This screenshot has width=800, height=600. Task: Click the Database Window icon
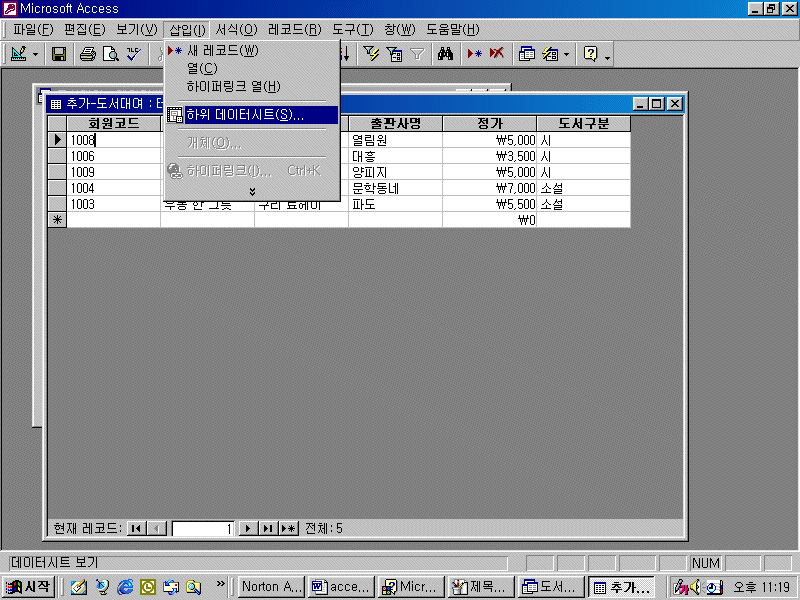point(526,54)
